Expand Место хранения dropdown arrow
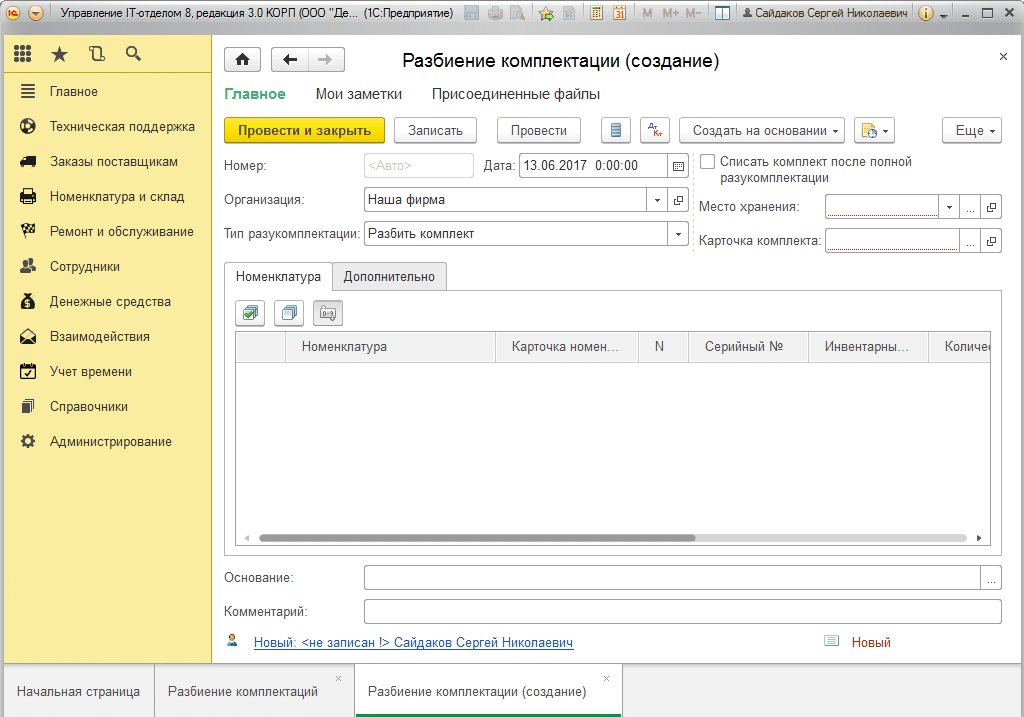Screen dimensions: 1024x717 tap(949, 208)
